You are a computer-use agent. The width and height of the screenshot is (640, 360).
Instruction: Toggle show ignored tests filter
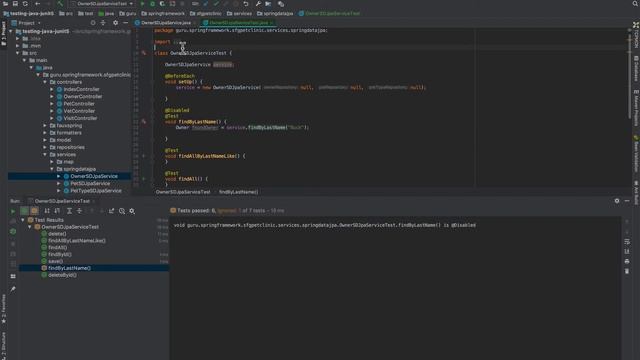pos(34,211)
